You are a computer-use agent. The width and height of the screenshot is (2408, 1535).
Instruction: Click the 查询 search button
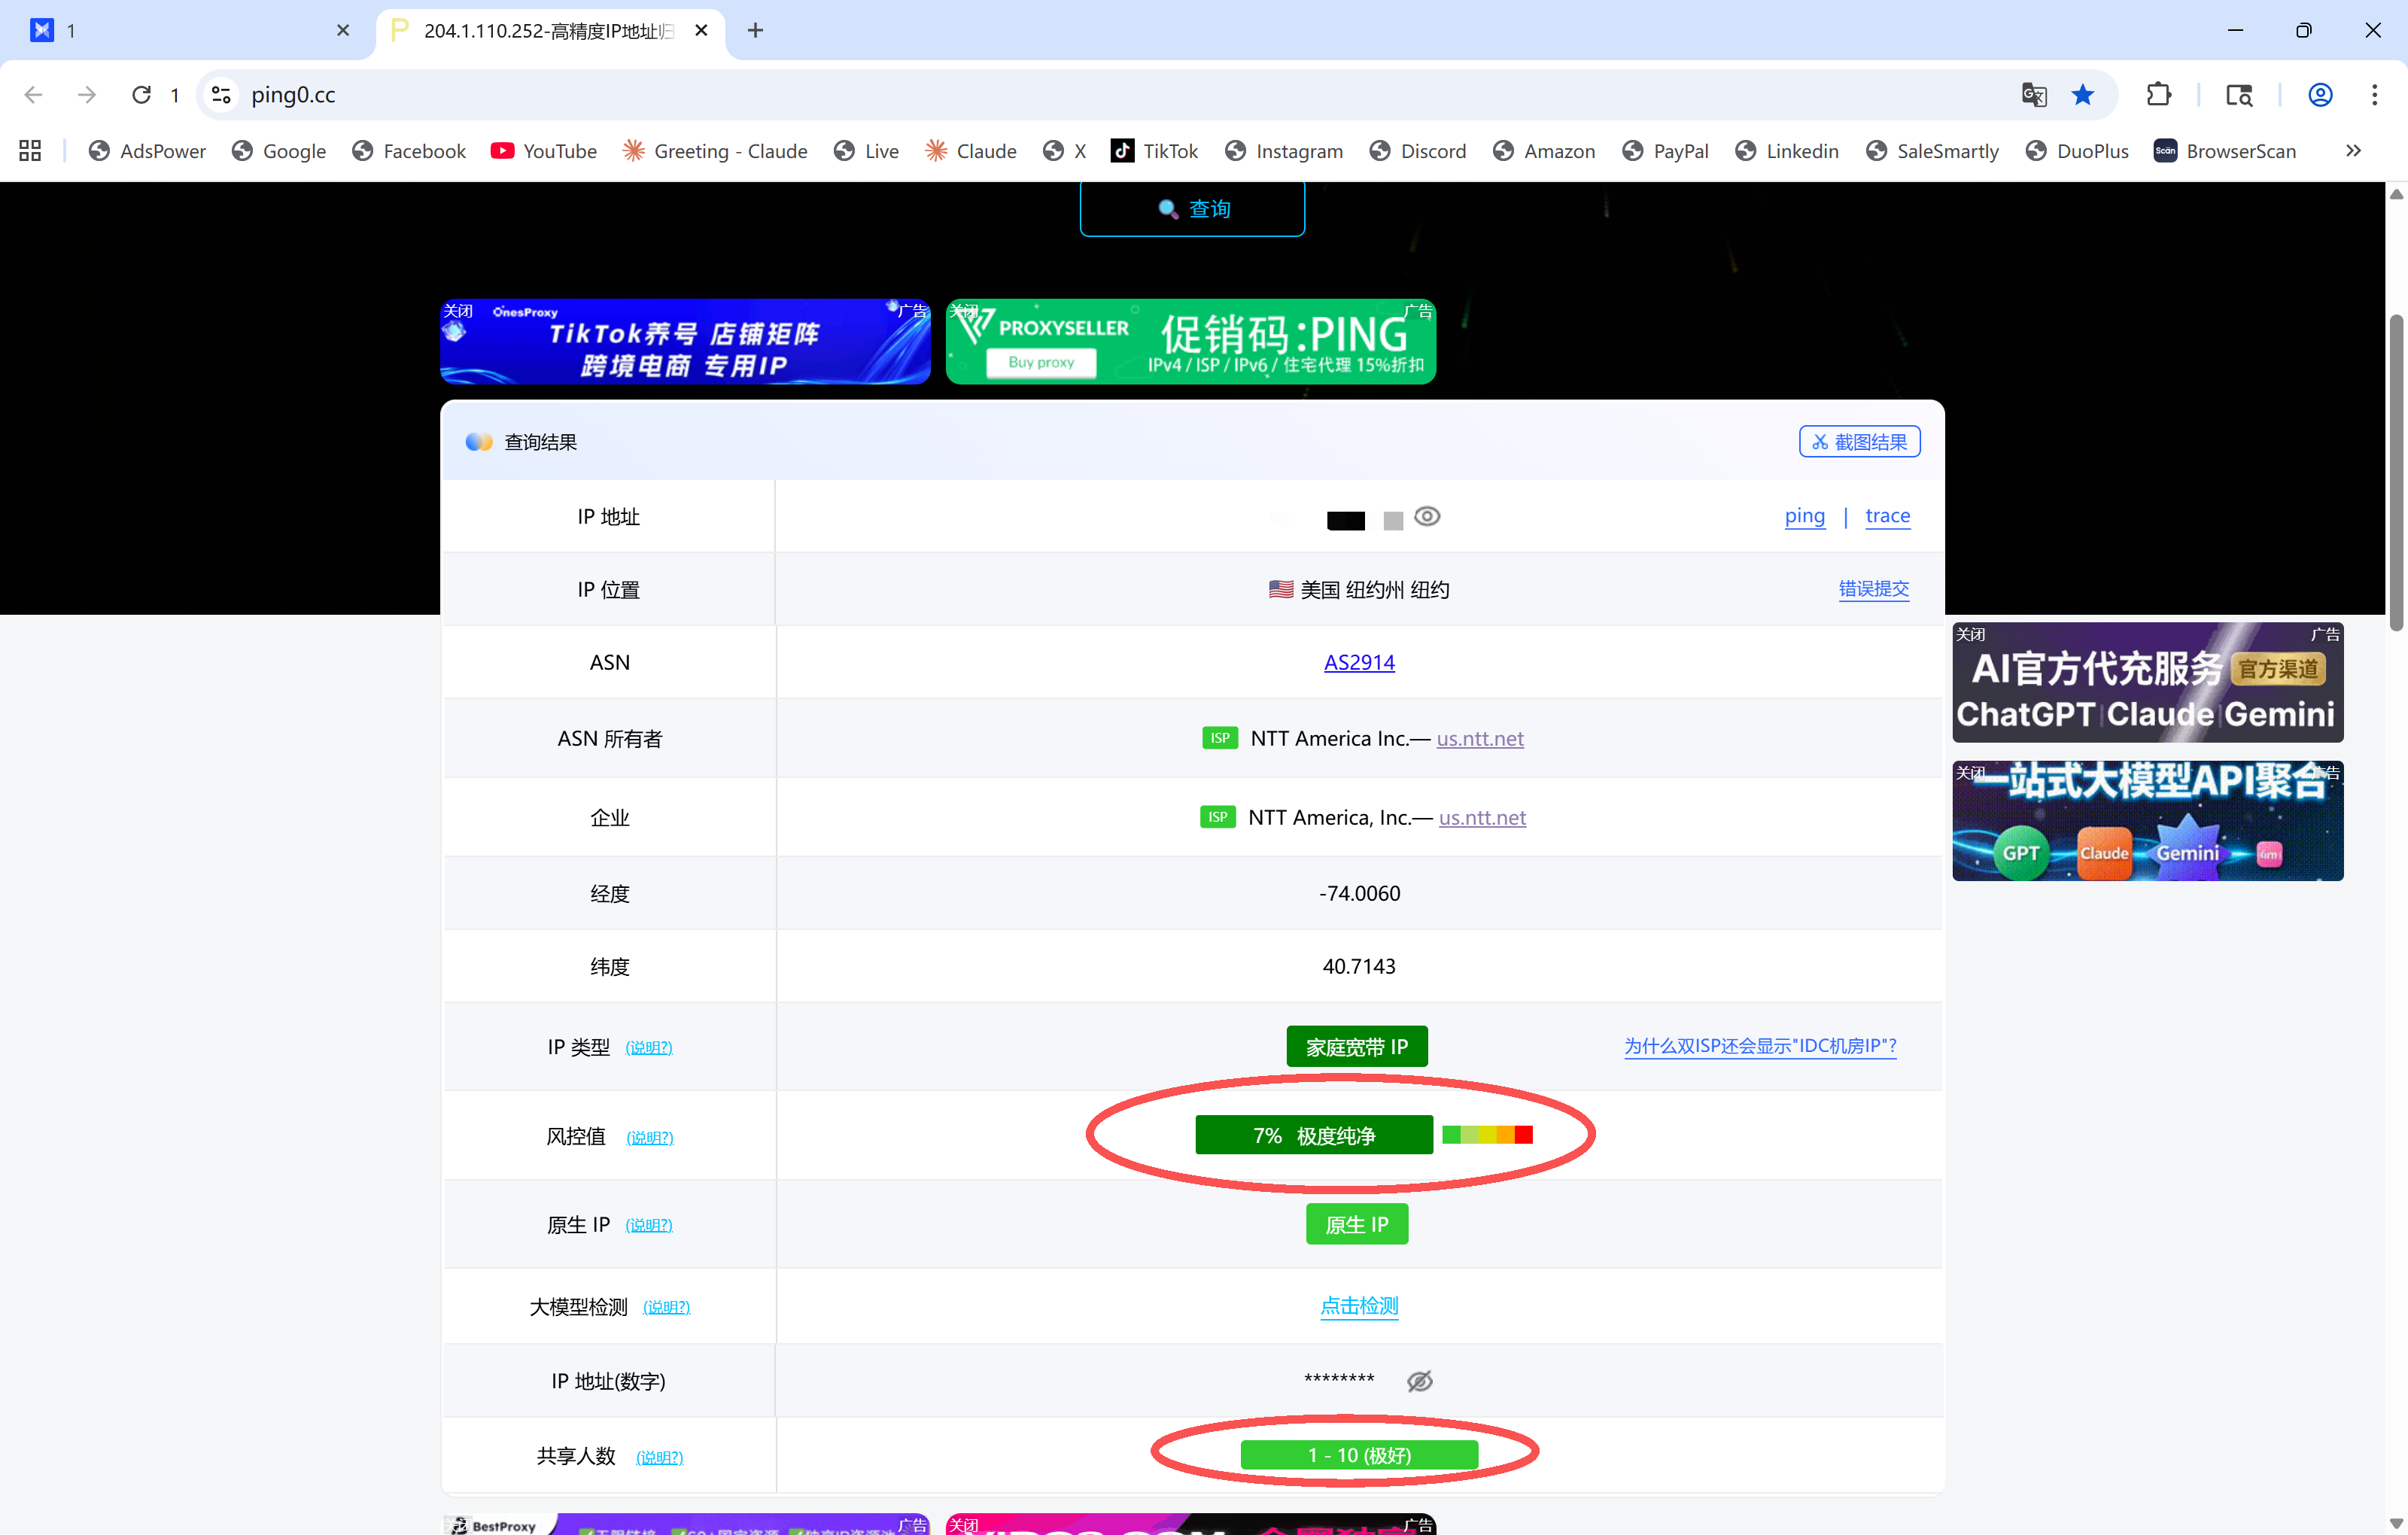[1192, 208]
